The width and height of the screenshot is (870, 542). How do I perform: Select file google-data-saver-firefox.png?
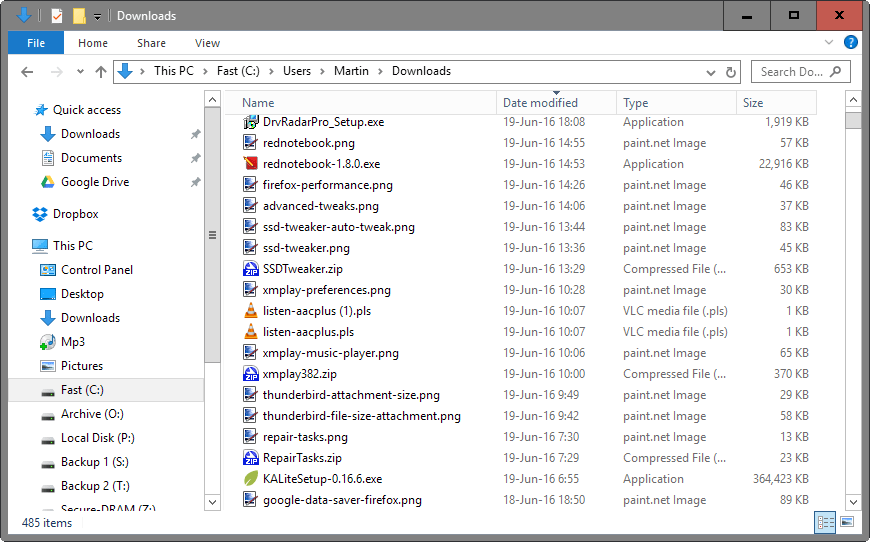[x=342, y=500]
